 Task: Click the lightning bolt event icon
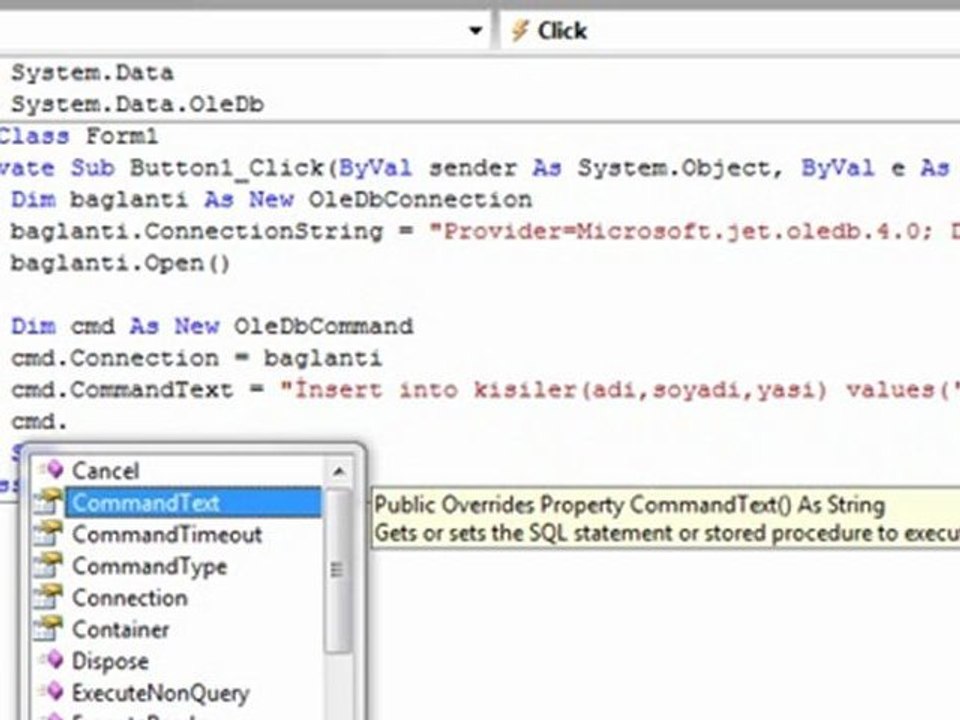pos(520,30)
